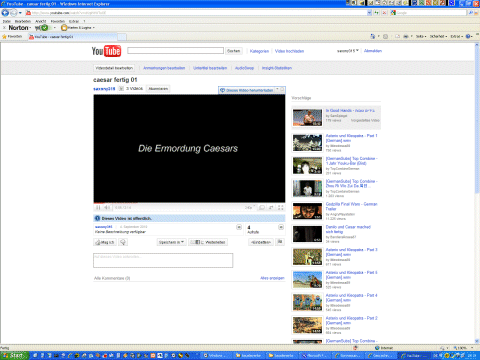Open the username account dropdown

coord(348,51)
